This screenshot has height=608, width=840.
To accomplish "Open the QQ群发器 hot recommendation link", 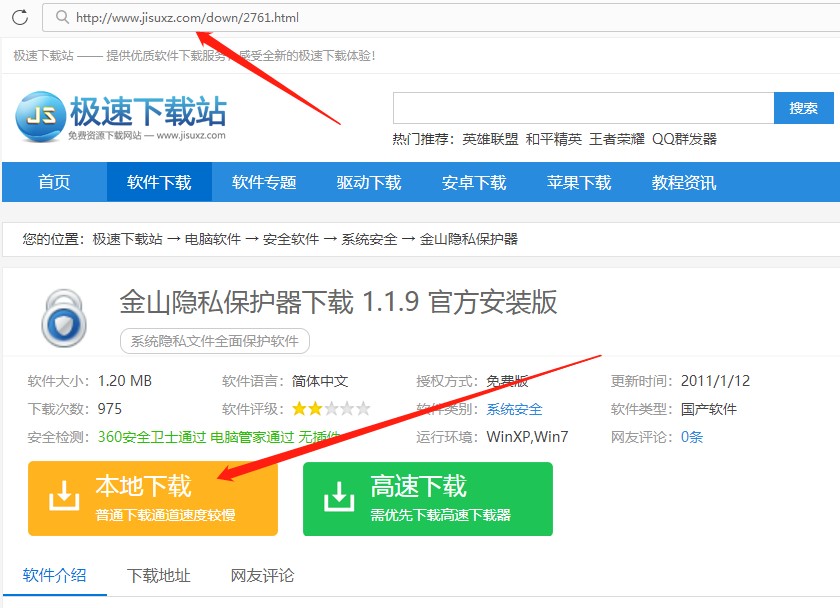I will click(x=684, y=139).
